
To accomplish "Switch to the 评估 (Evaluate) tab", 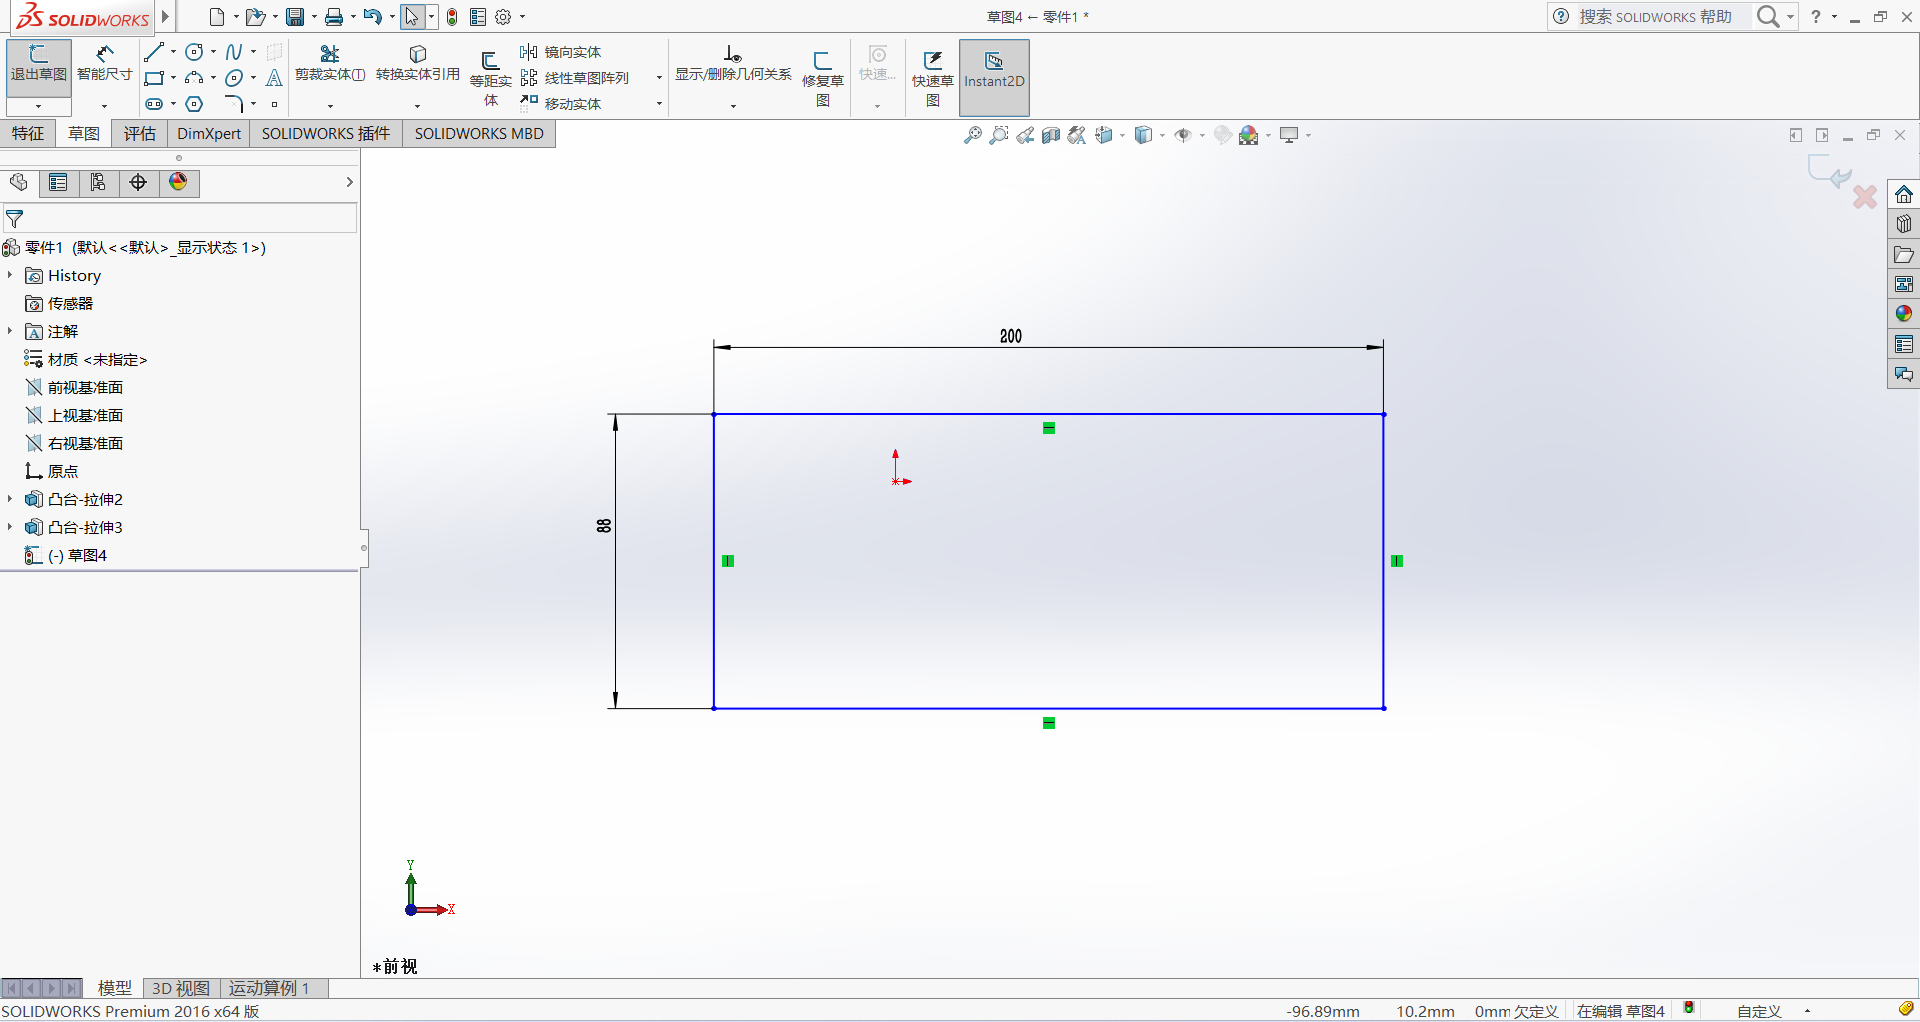I will 140,133.
